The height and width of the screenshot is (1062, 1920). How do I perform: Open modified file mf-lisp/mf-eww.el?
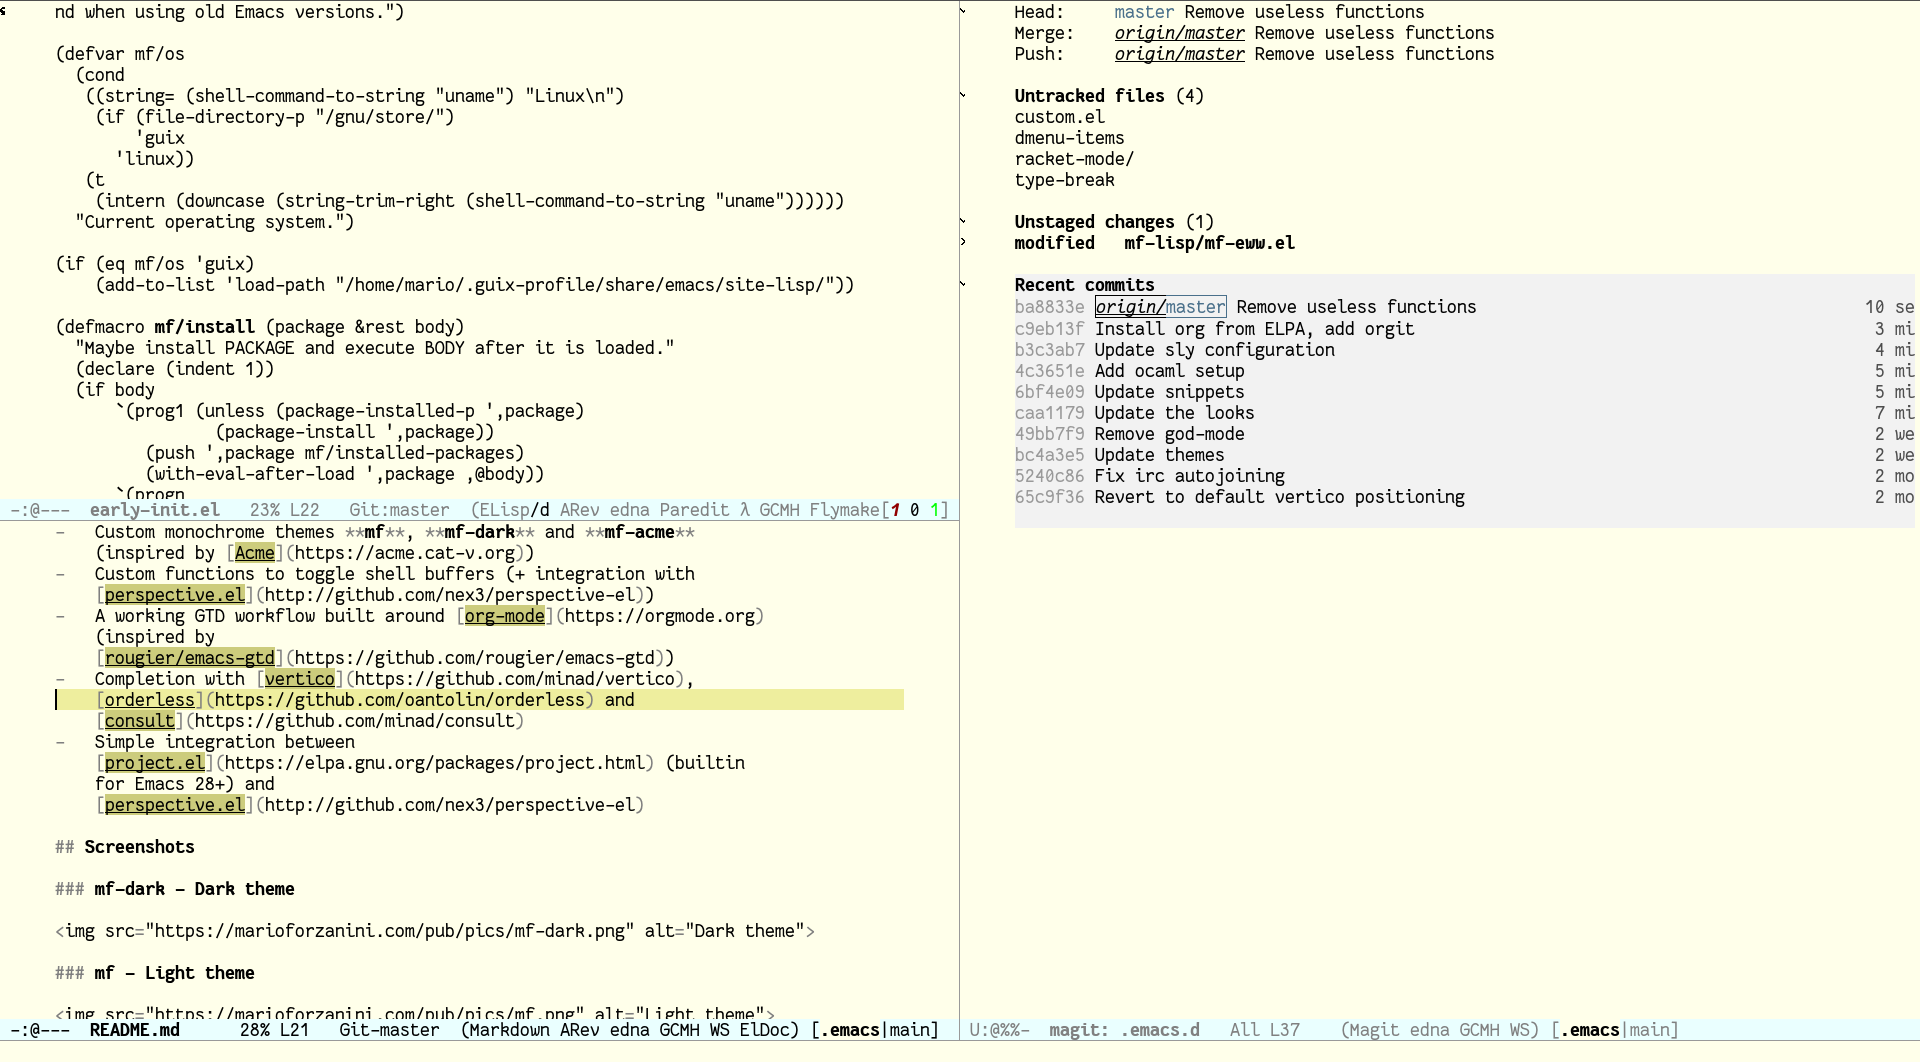click(x=1209, y=243)
